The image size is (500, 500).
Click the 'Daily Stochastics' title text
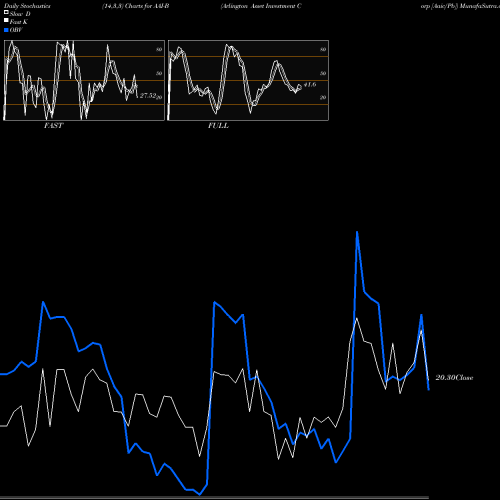[x=27, y=6]
